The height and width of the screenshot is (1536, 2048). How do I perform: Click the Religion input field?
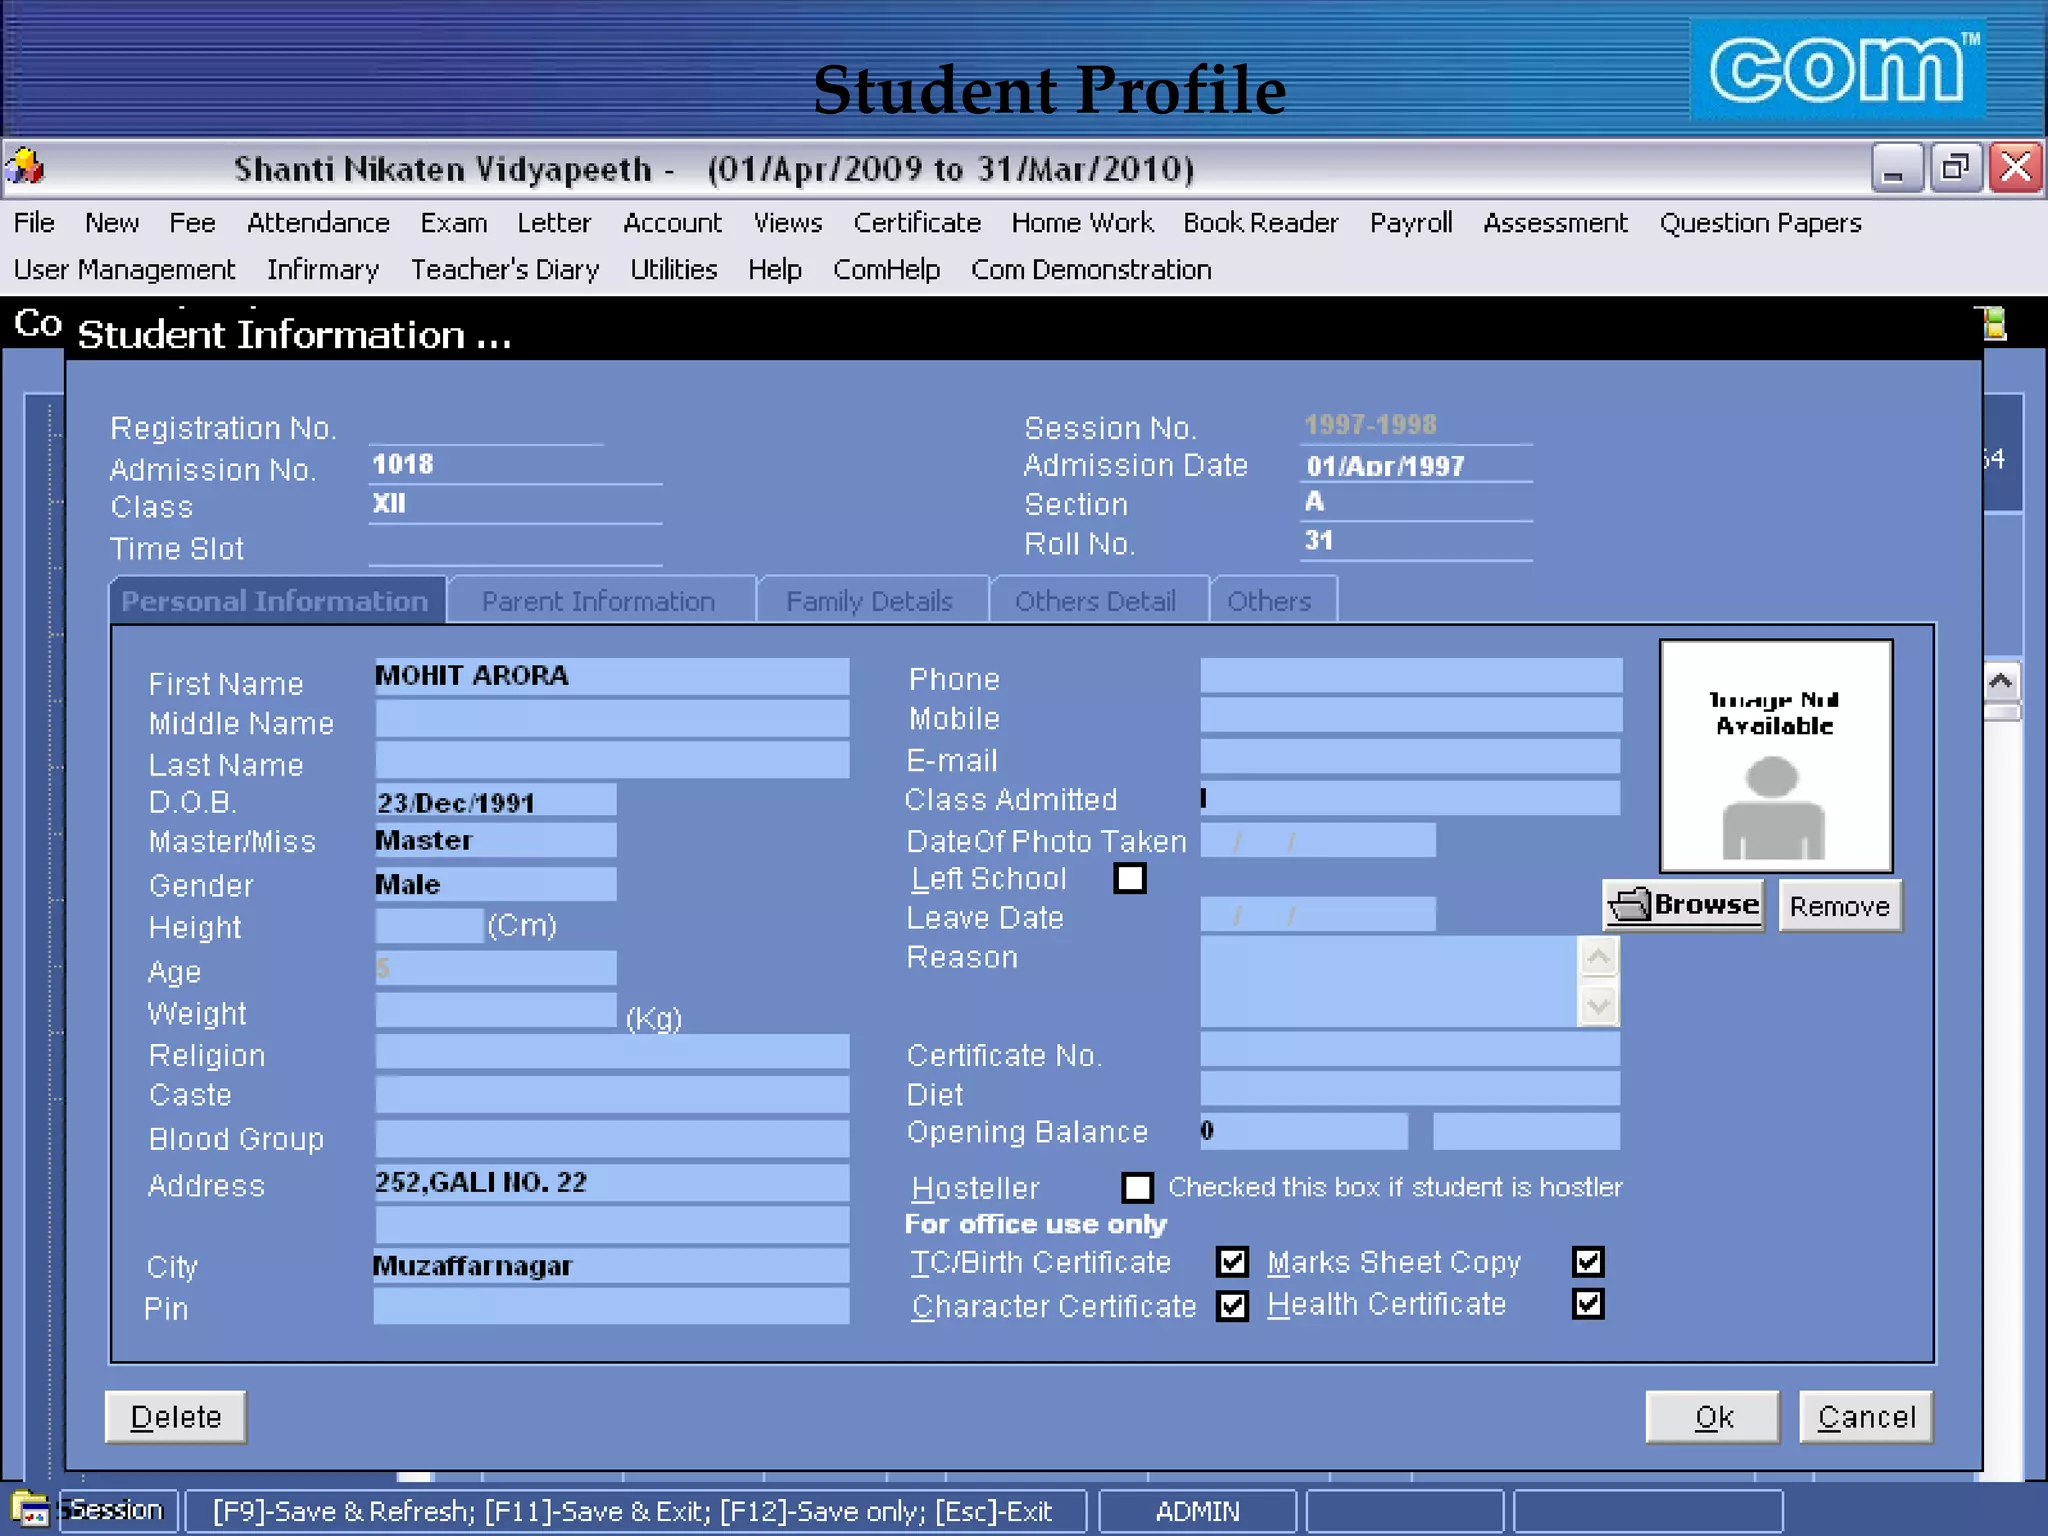(x=612, y=1052)
